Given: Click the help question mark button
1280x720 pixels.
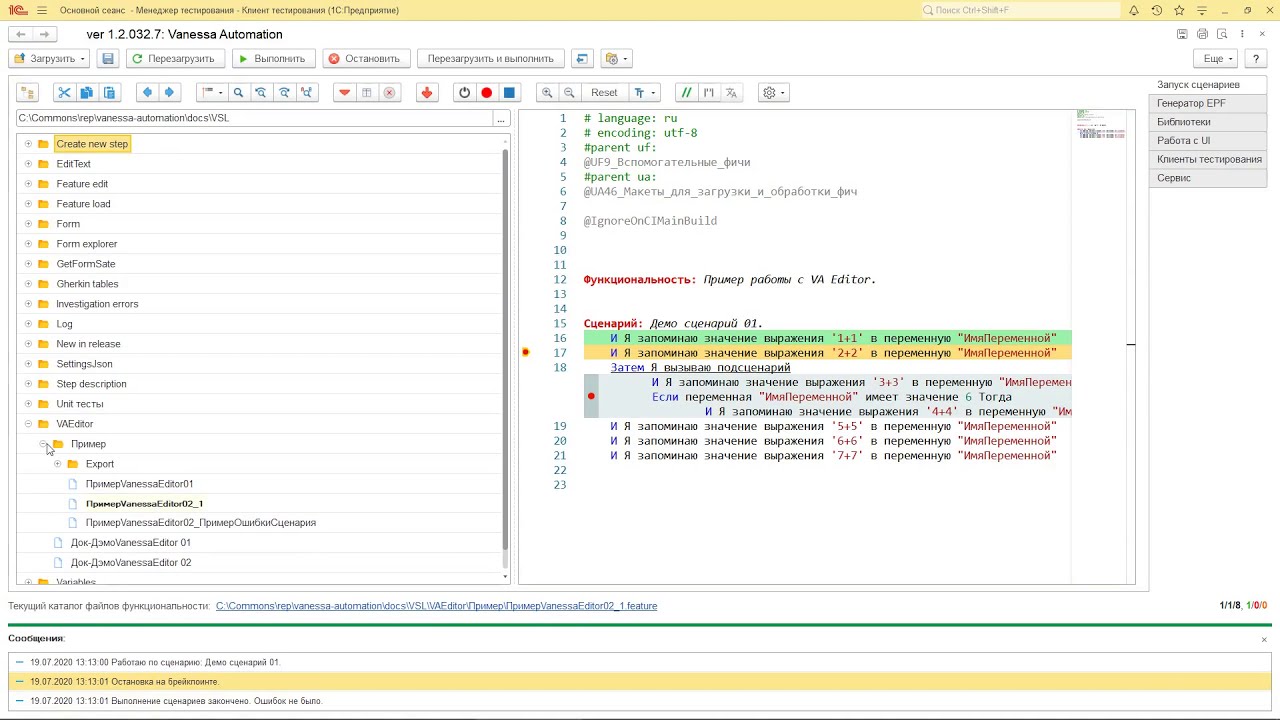Looking at the screenshot, I should point(1256,59).
